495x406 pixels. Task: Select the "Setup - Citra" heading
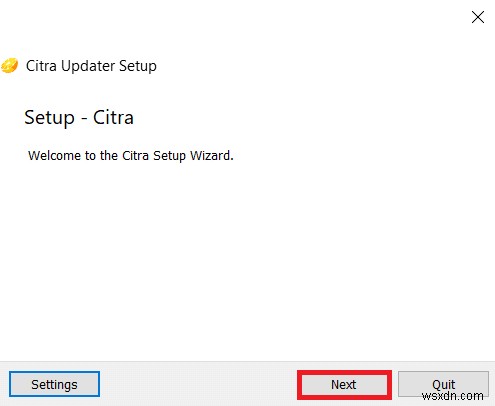tap(79, 118)
